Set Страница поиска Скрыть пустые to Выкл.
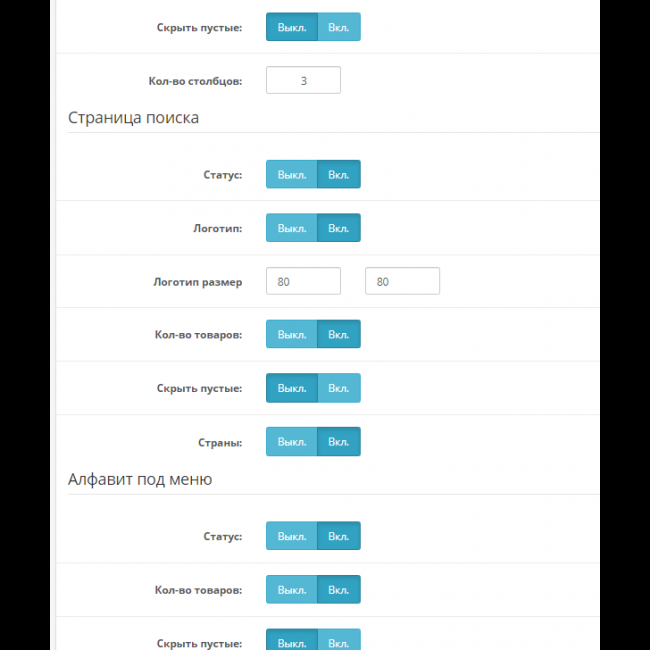Image resolution: width=650 pixels, height=650 pixels. [x=291, y=388]
